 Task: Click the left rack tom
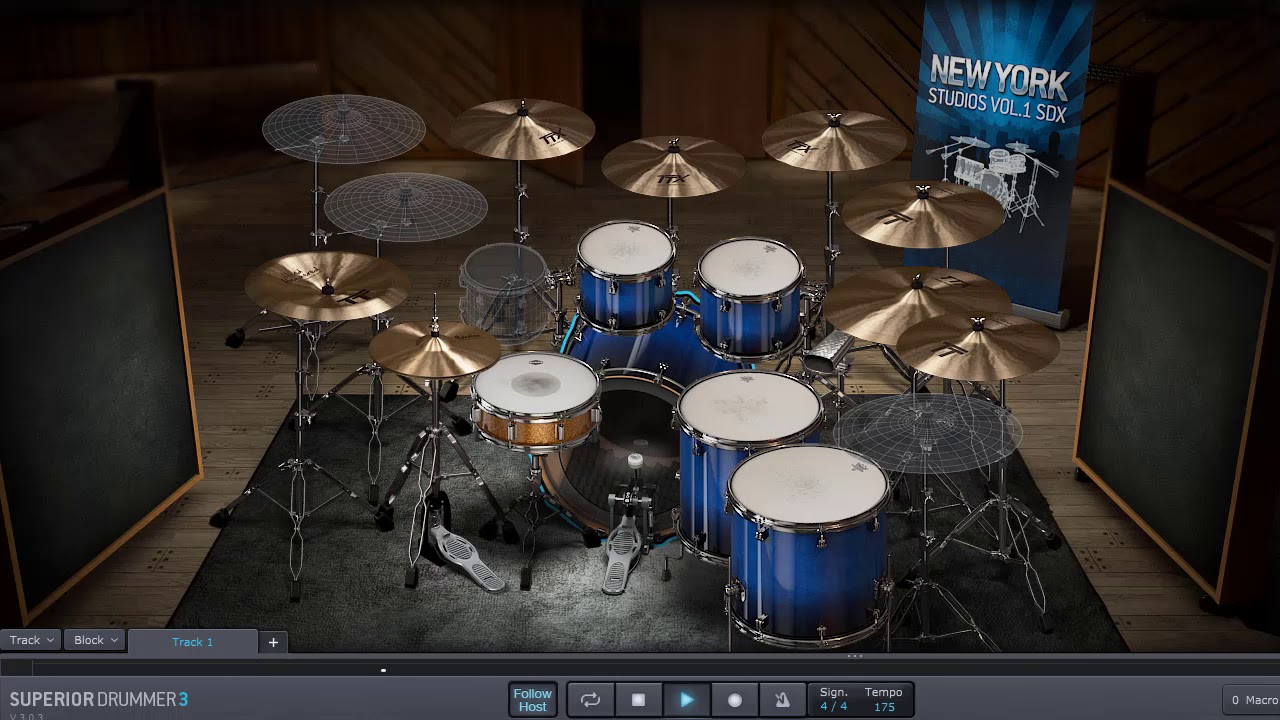click(626, 275)
